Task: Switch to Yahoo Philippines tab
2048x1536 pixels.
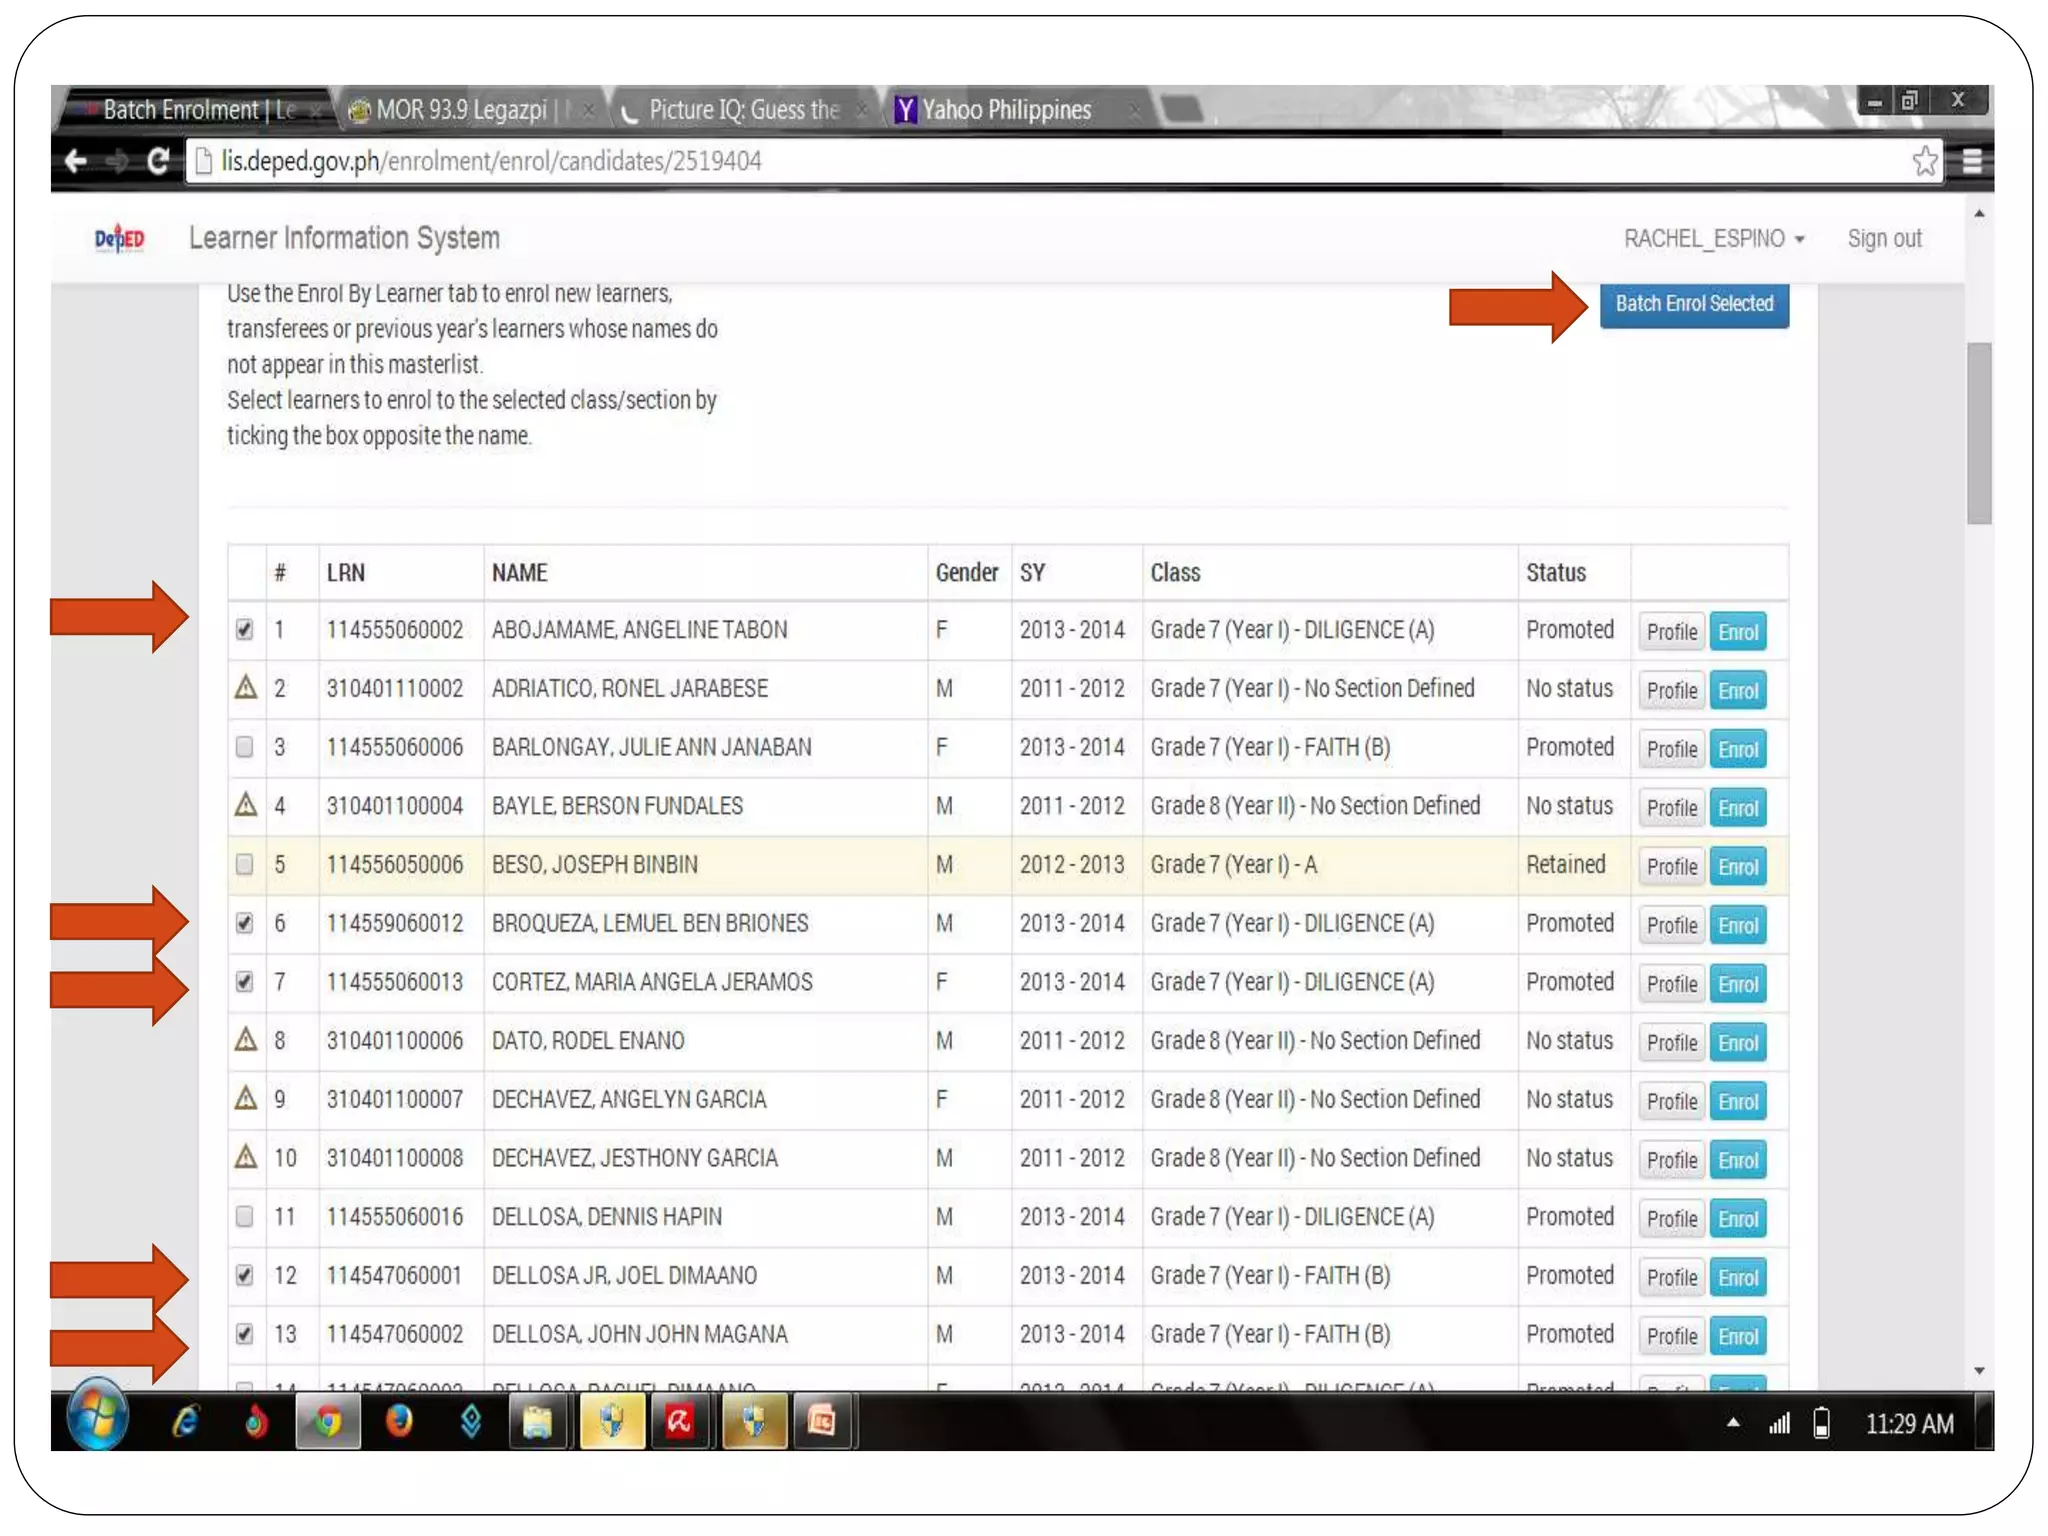Action: [x=1005, y=110]
